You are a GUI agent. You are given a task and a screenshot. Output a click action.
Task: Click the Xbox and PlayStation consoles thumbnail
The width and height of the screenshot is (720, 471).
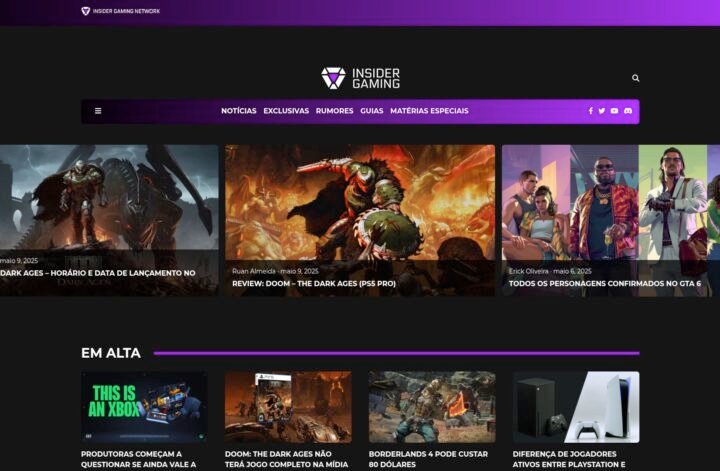[576, 407]
